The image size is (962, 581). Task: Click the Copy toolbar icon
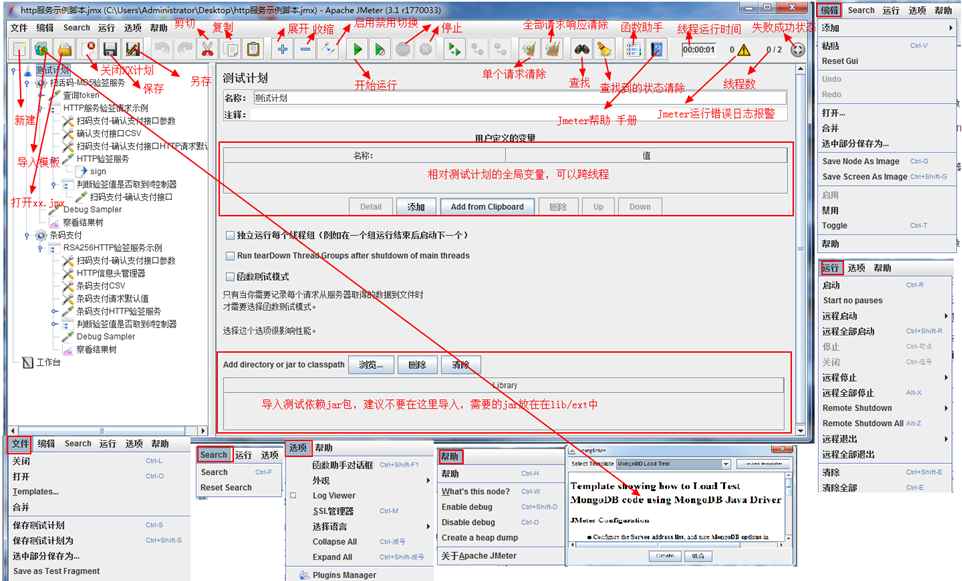point(231,49)
